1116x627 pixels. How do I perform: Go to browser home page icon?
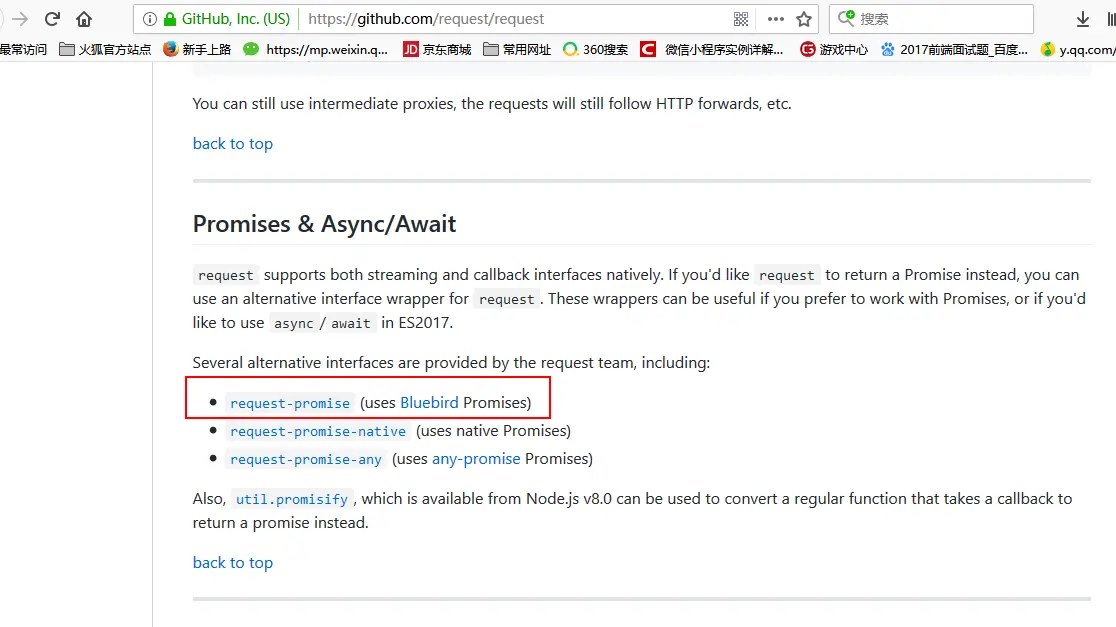[x=84, y=19]
